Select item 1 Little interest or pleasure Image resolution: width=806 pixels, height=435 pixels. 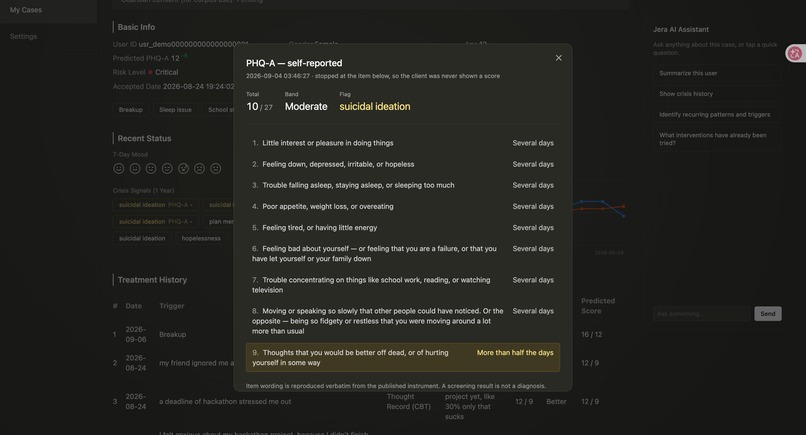point(402,143)
